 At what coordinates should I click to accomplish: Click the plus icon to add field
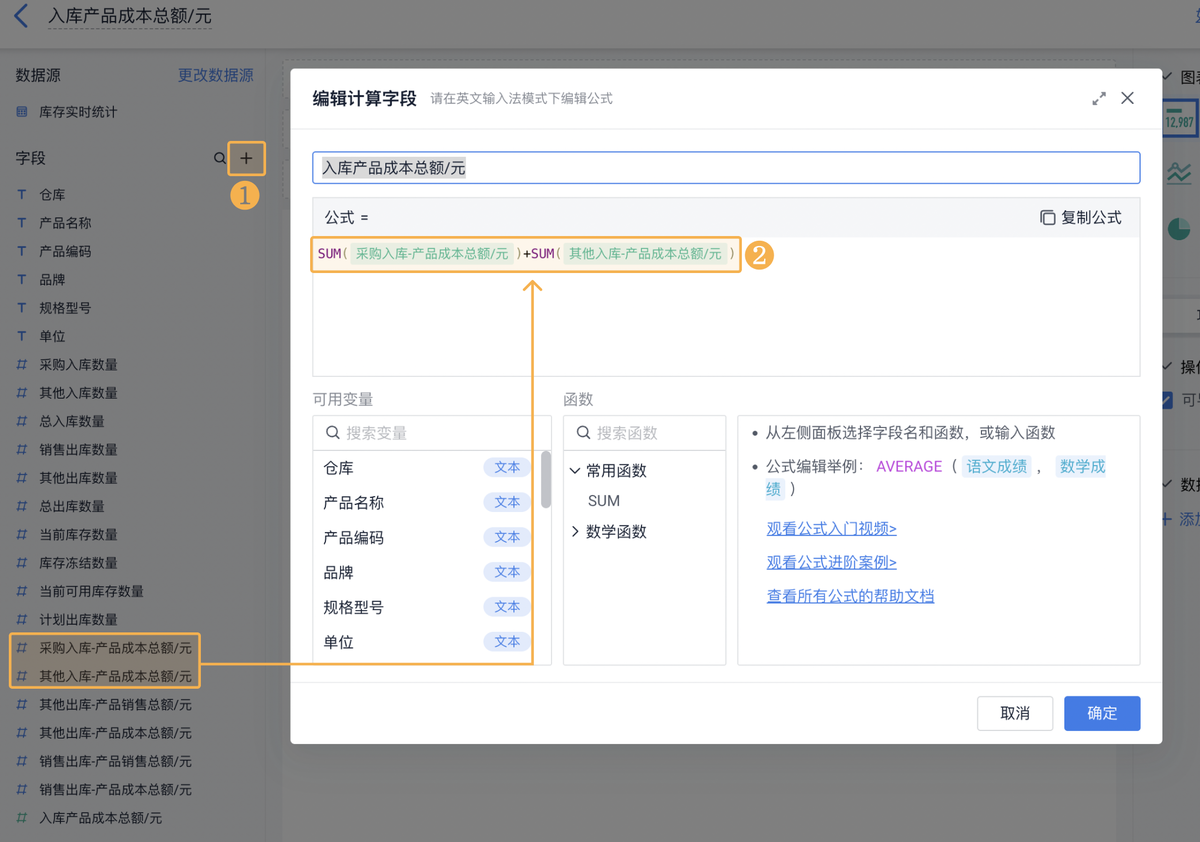coord(246,158)
